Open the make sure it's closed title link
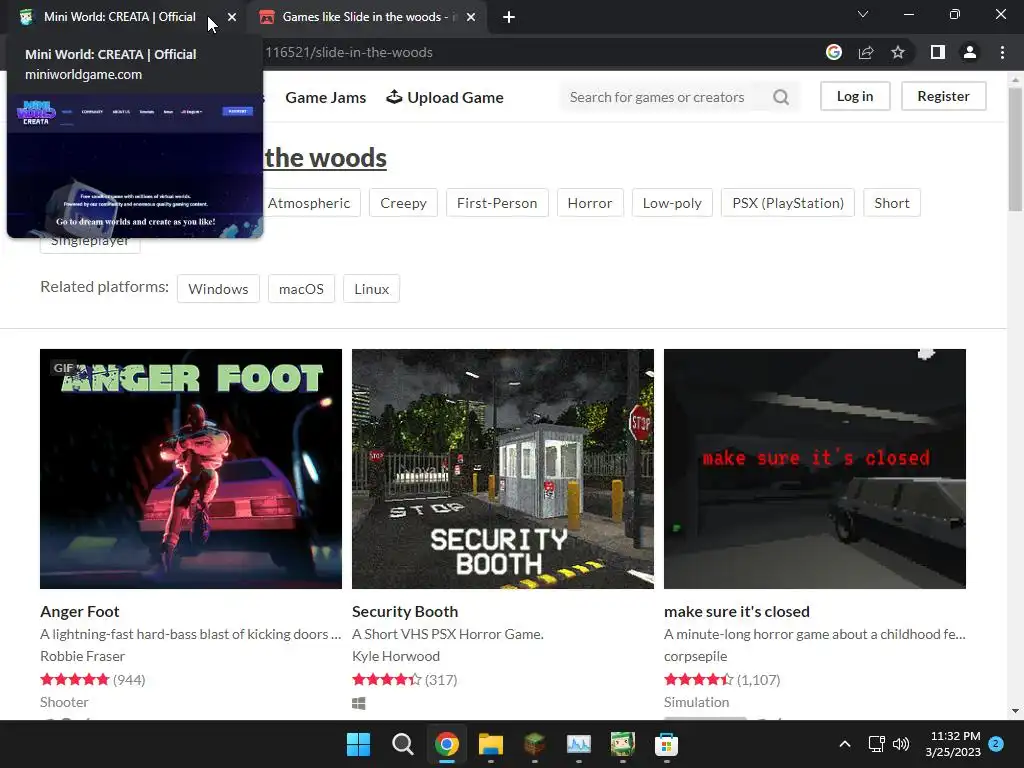 [x=737, y=611]
